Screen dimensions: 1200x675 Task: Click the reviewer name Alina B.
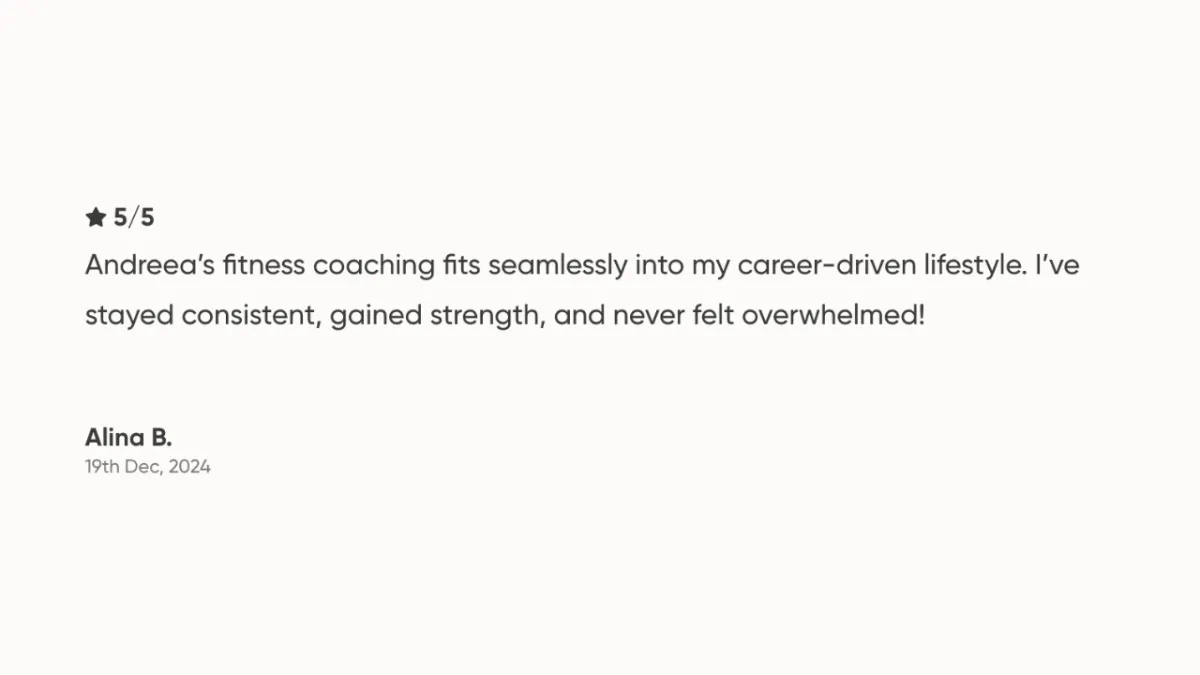point(128,437)
